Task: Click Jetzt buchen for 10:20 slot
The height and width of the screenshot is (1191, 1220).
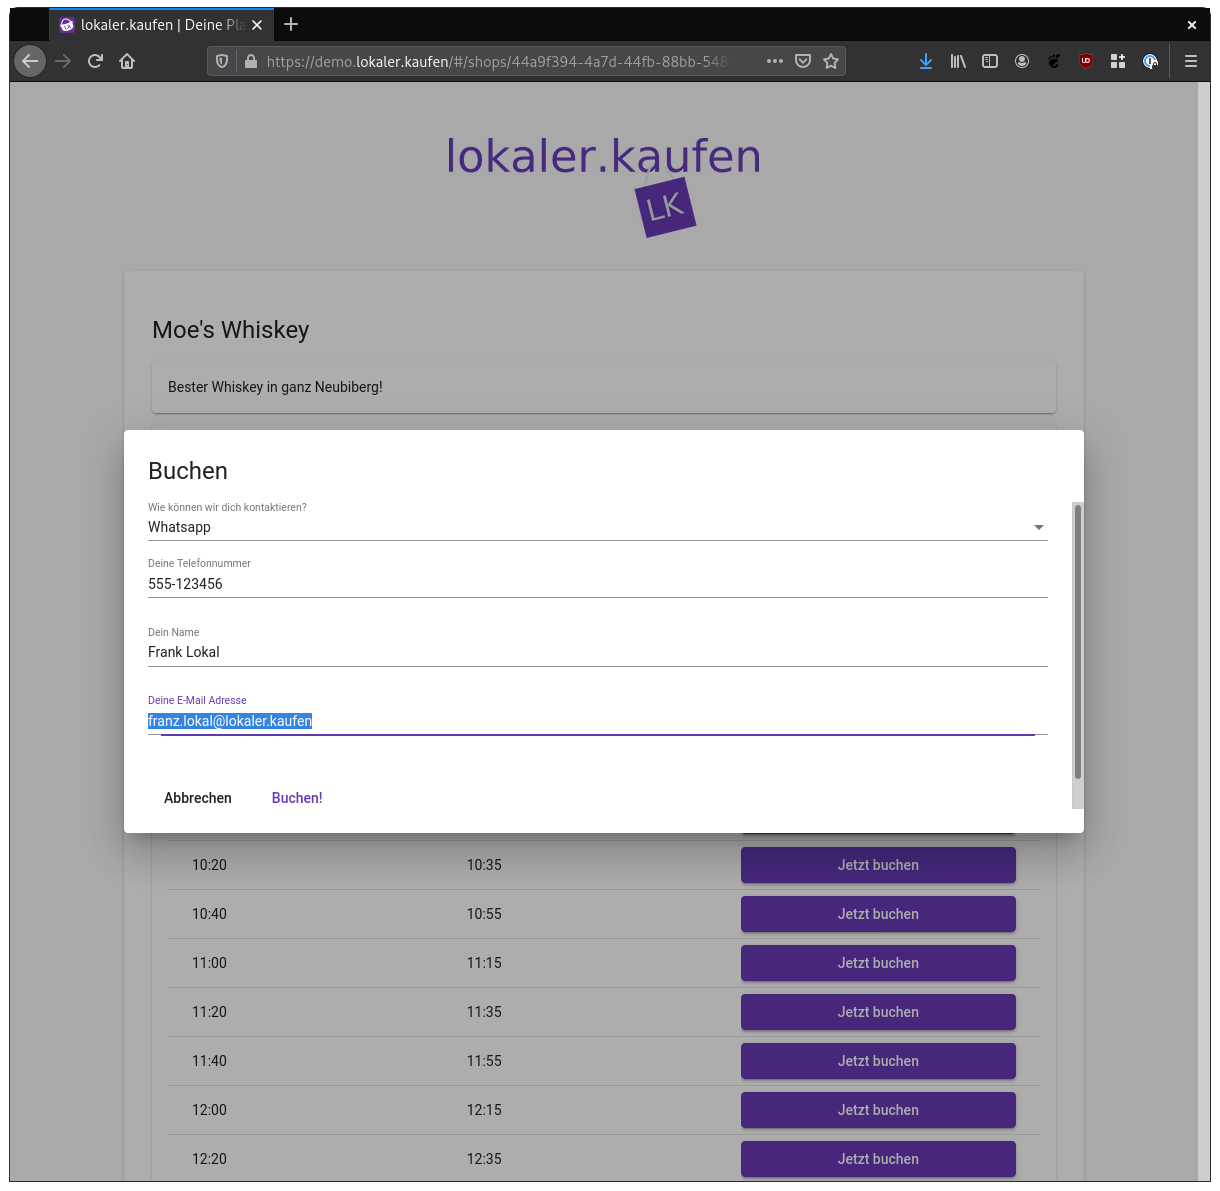Action: (878, 865)
